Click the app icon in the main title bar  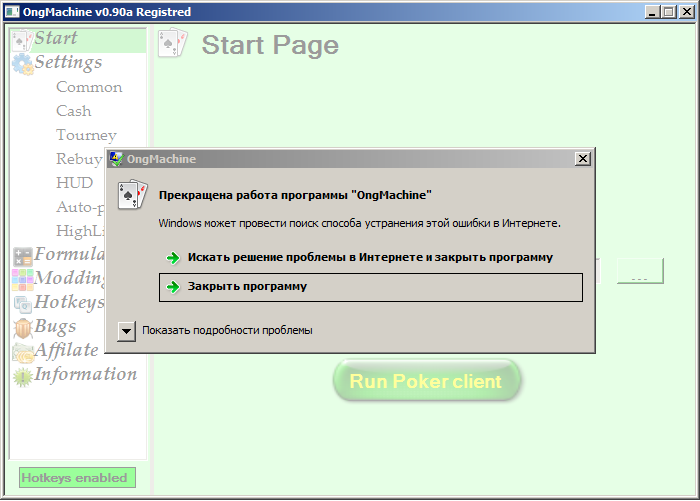(12, 12)
